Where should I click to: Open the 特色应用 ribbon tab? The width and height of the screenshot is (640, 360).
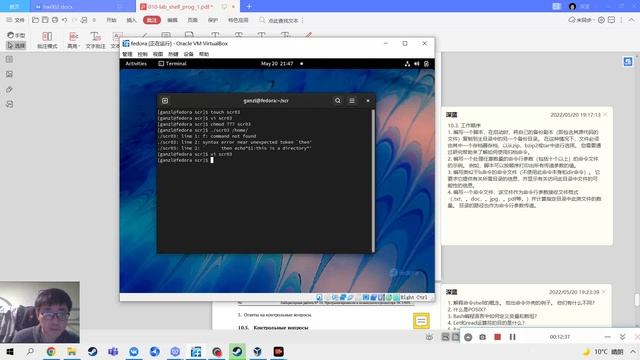238,20
